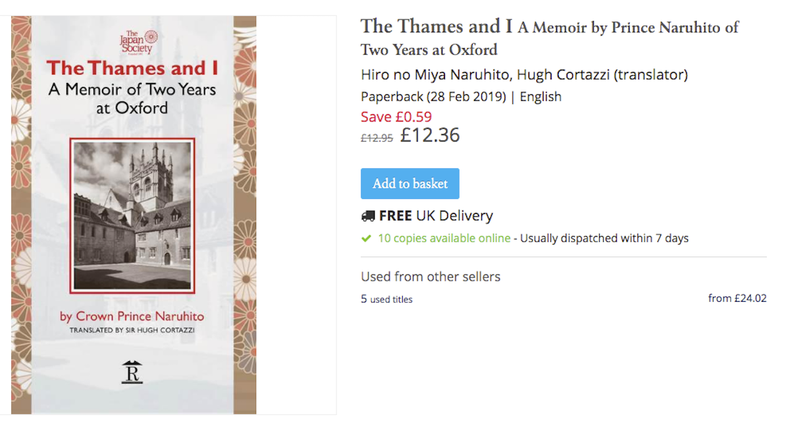Open the 5 used titles link
Image resolution: width=790 pixels, height=427 pixels.
point(386,299)
